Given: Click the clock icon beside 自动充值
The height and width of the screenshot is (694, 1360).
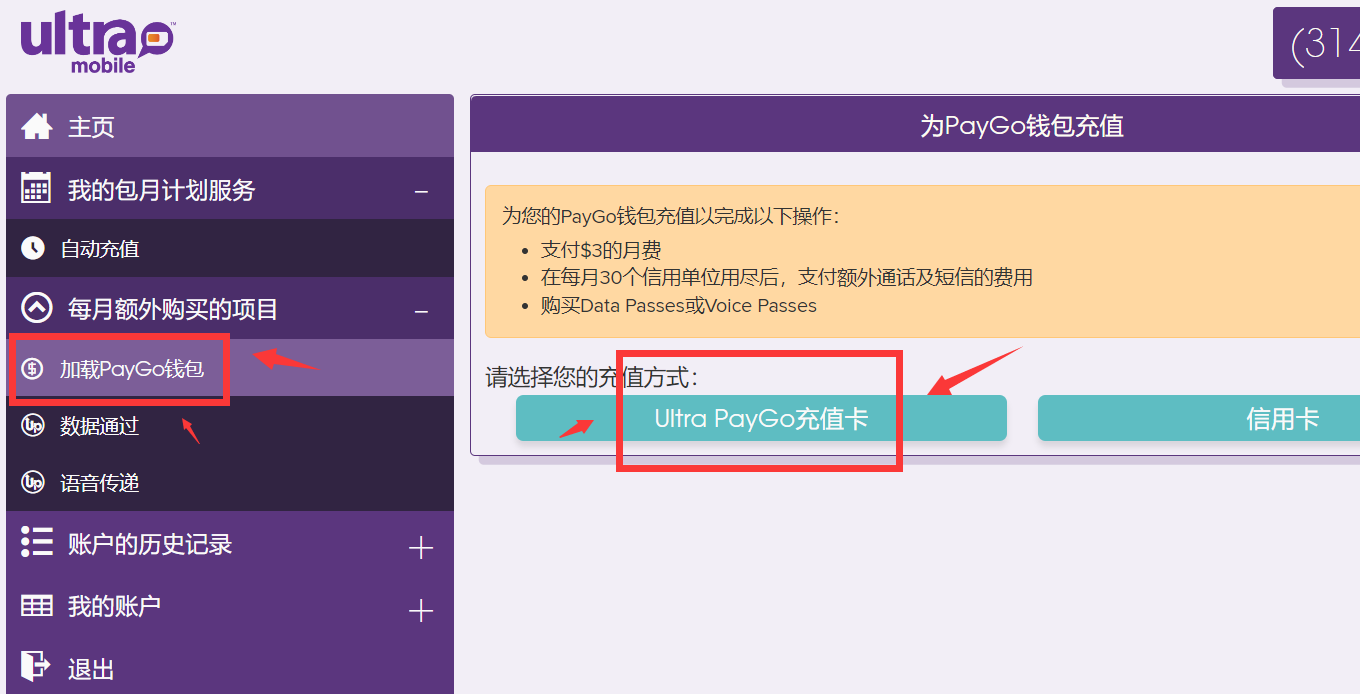Looking at the screenshot, I should tap(33, 248).
